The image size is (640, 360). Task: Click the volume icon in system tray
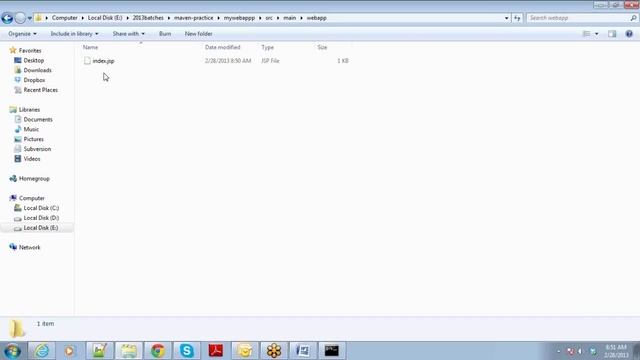click(580, 351)
